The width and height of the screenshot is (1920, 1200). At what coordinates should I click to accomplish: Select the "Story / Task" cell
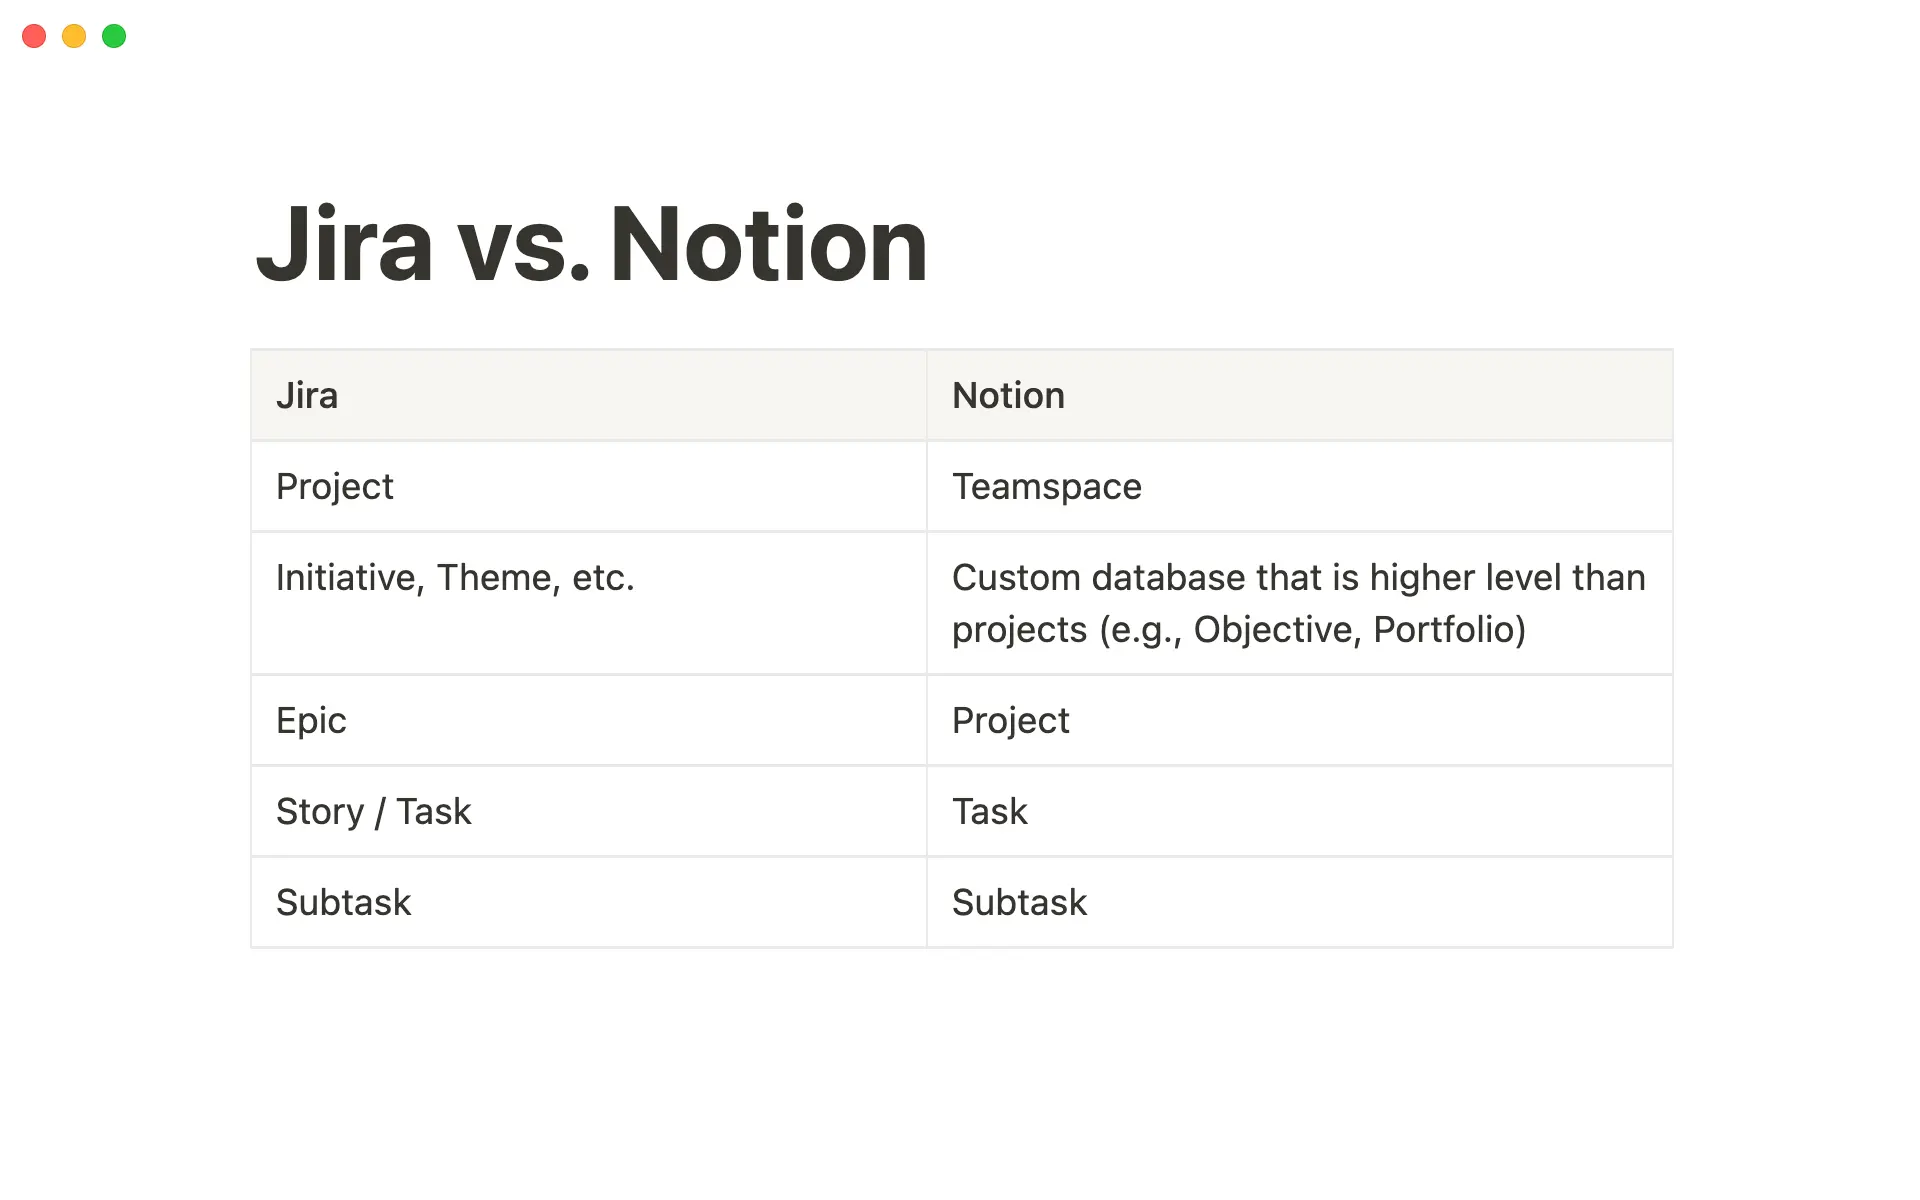tap(588, 812)
